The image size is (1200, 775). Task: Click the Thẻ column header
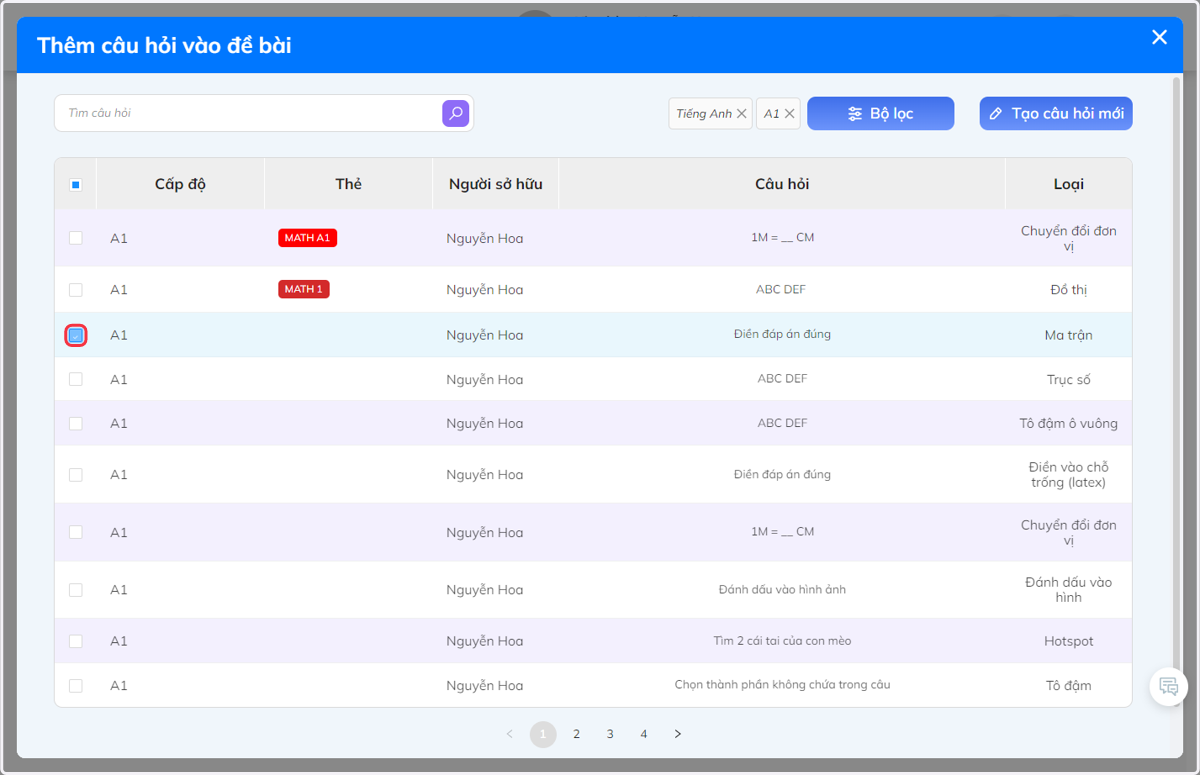[x=348, y=184]
